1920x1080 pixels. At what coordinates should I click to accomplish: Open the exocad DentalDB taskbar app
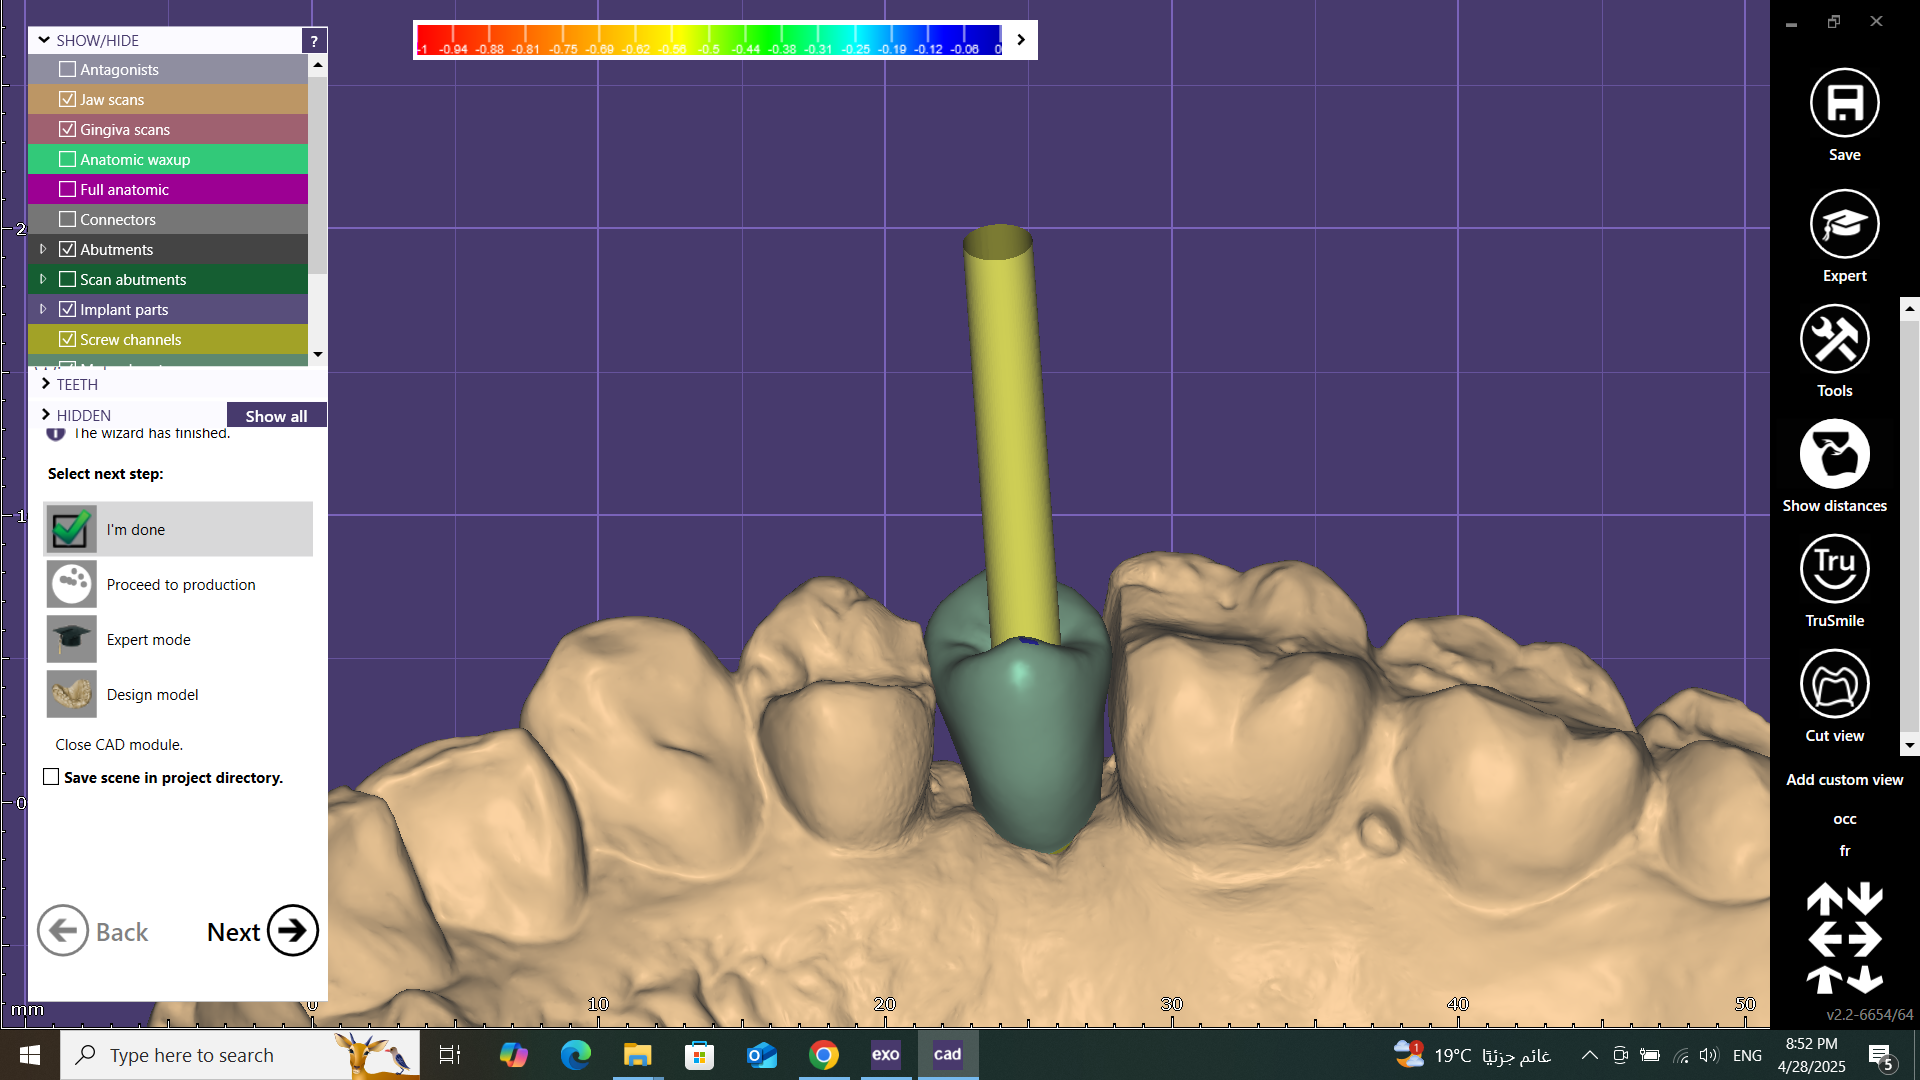885,1054
